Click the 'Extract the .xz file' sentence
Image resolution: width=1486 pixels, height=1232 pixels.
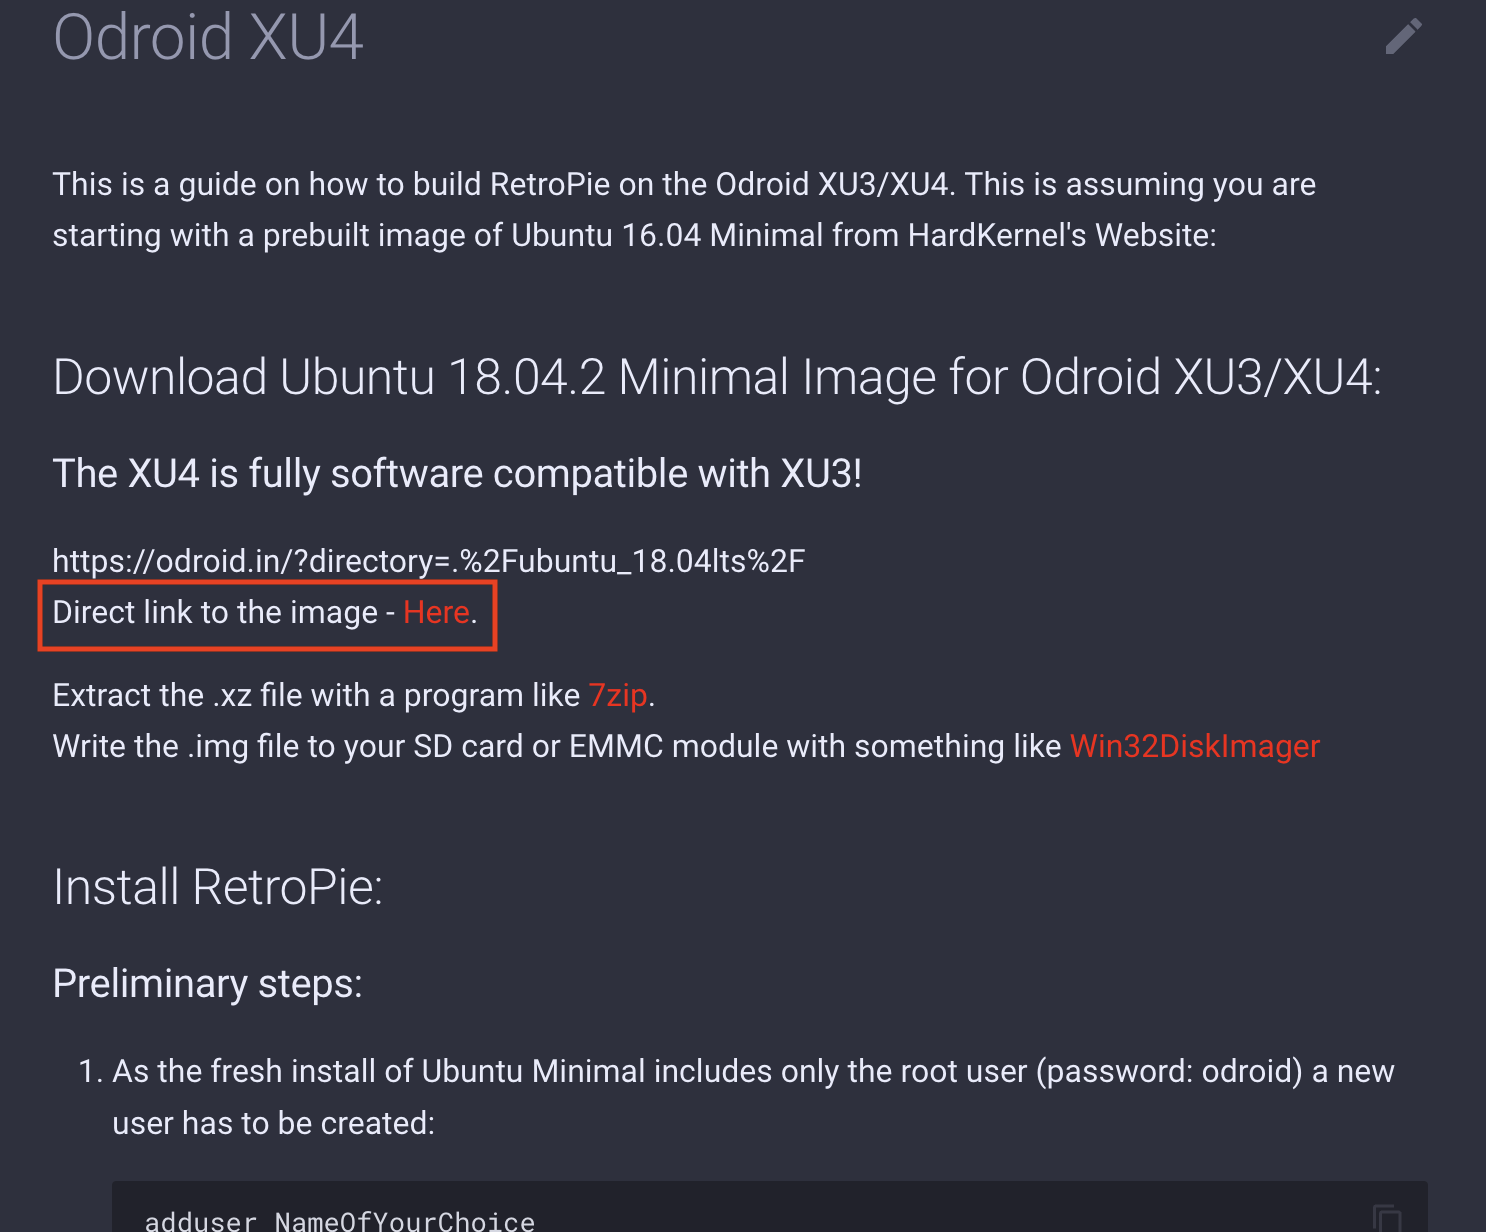coord(316,695)
